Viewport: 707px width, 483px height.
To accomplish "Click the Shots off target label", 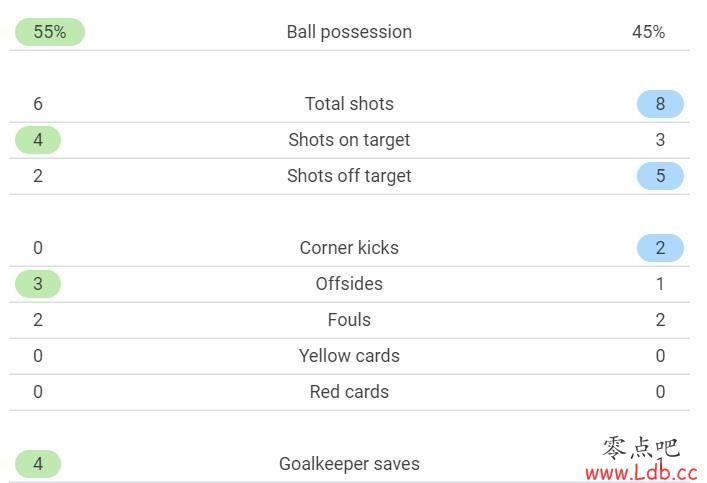I will click(x=349, y=176).
